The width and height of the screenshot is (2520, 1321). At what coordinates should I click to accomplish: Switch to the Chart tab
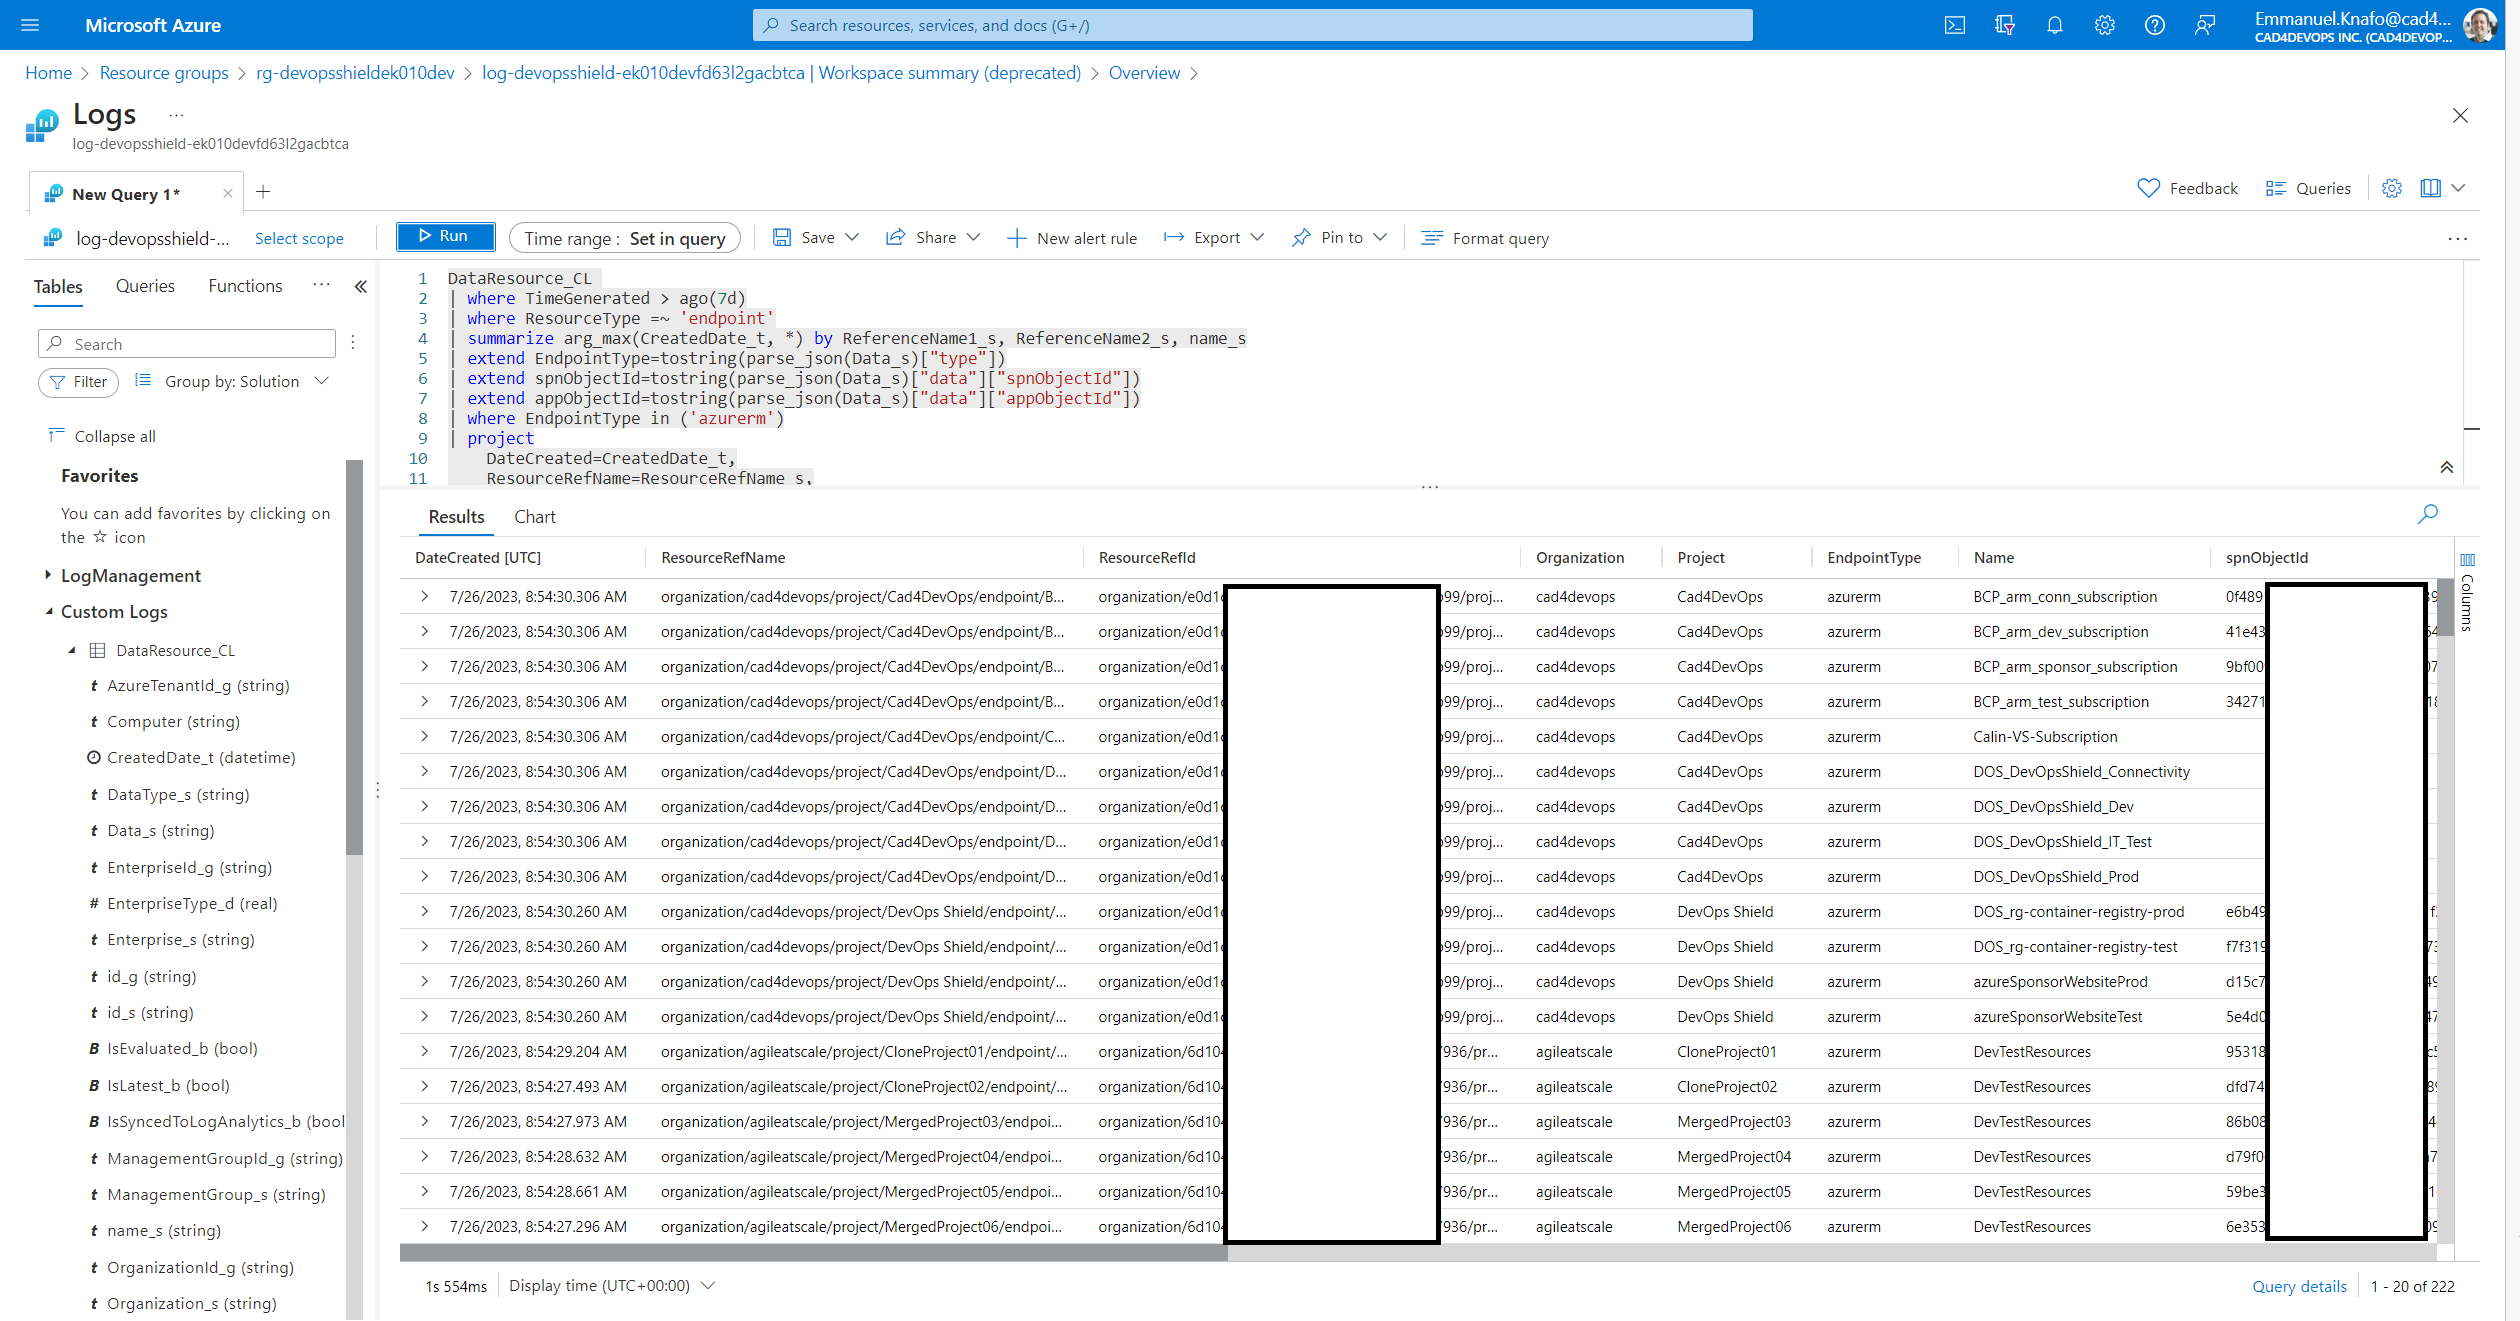click(535, 517)
